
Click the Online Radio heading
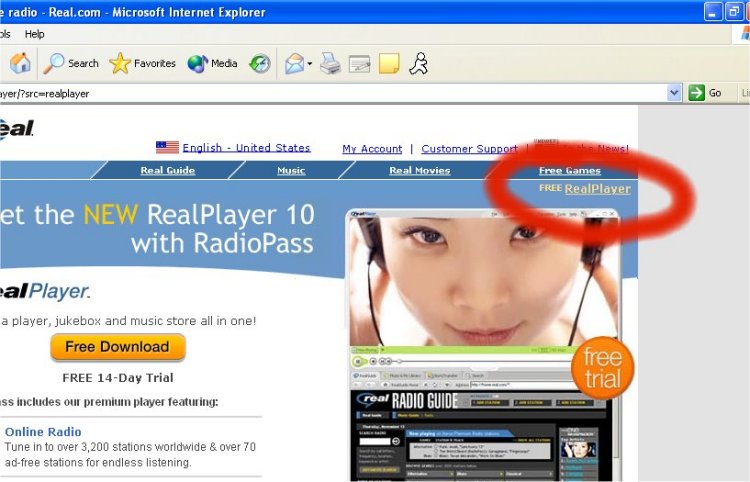(43, 432)
